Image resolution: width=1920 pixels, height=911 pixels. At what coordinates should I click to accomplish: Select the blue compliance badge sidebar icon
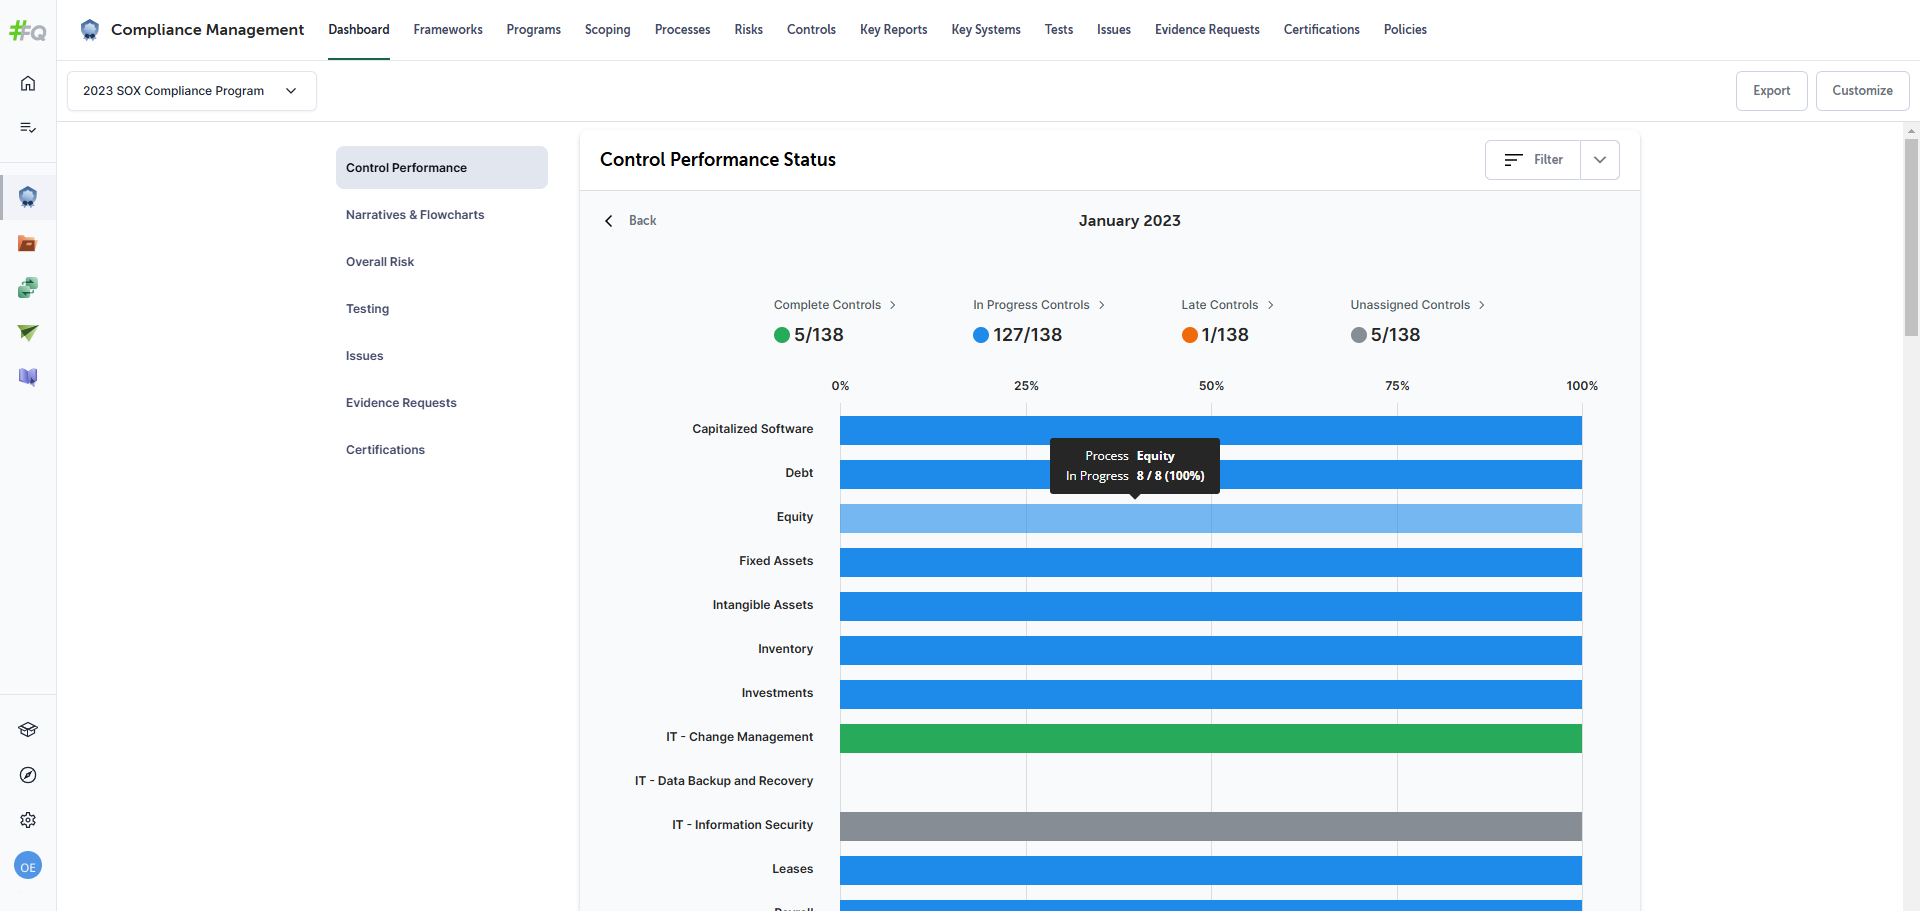click(28, 197)
